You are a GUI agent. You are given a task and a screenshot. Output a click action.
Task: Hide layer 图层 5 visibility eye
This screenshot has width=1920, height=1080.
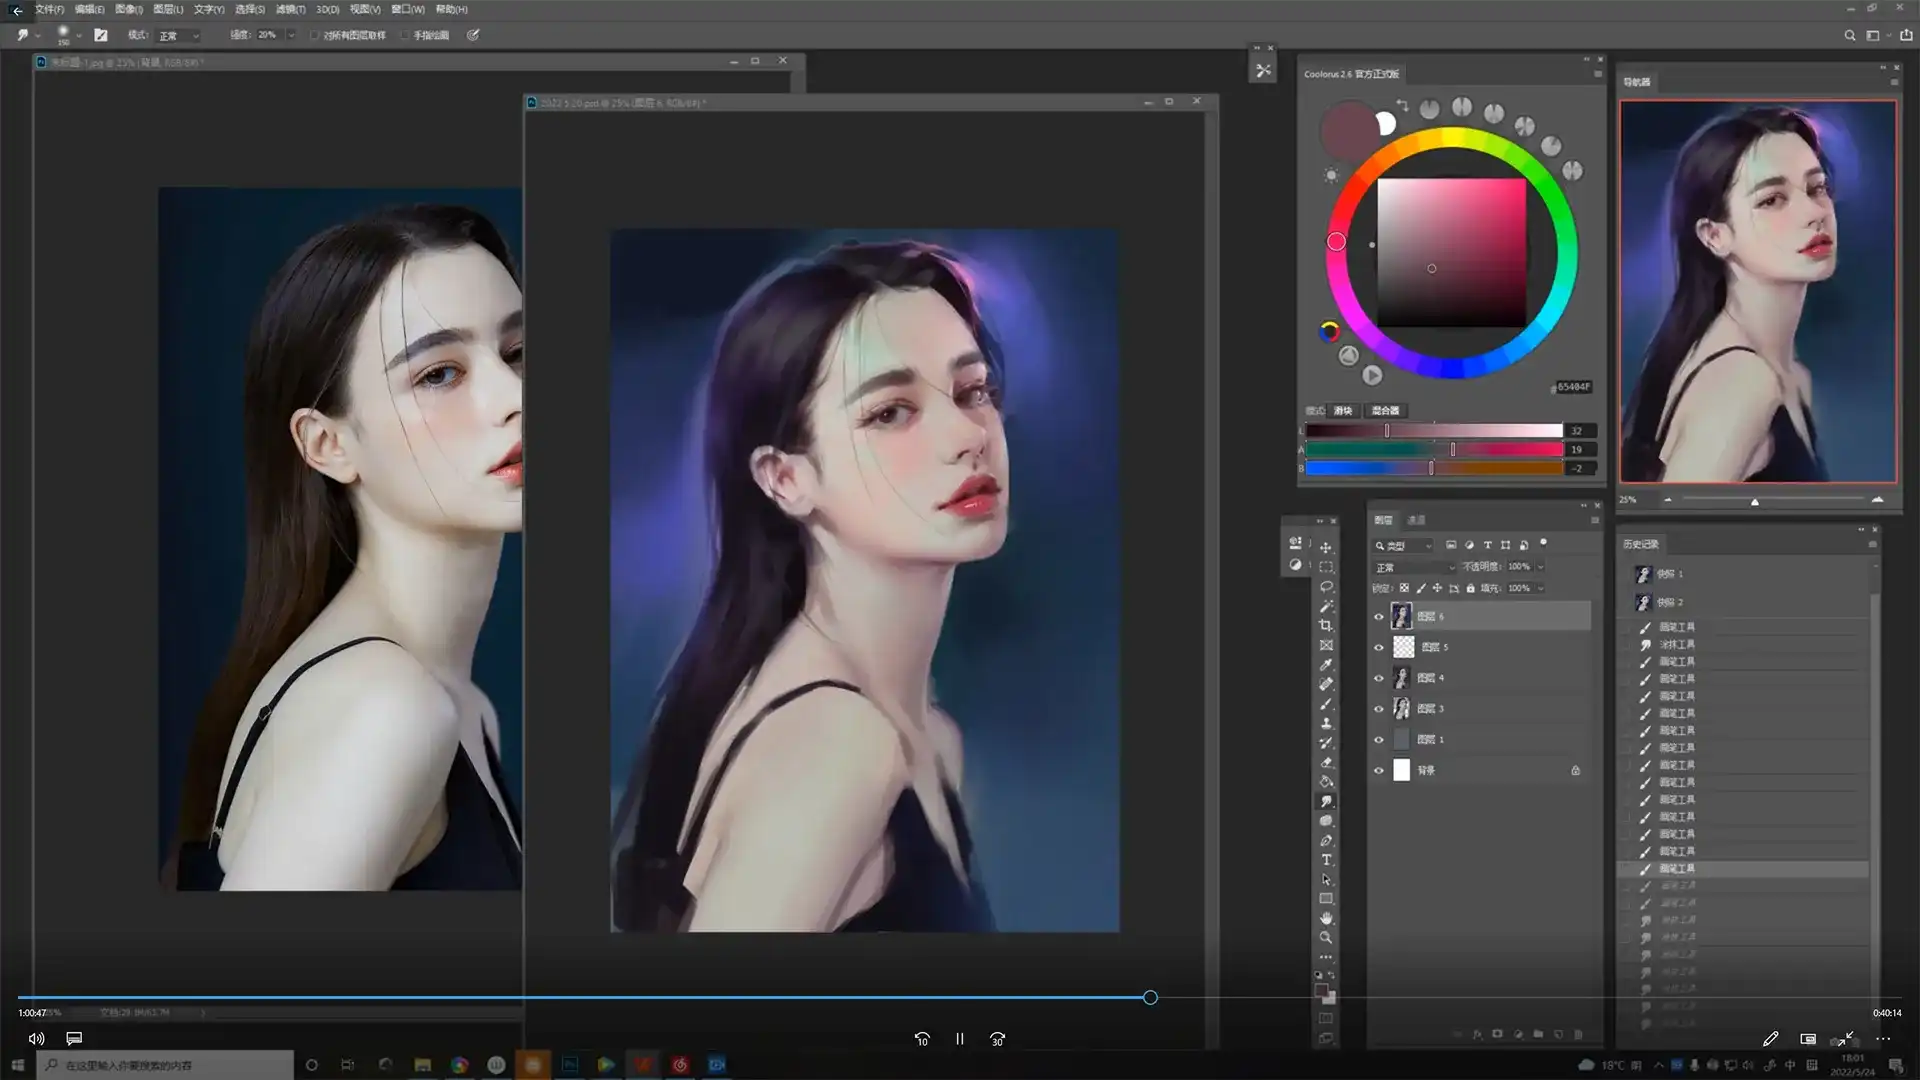click(x=1379, y=648)
